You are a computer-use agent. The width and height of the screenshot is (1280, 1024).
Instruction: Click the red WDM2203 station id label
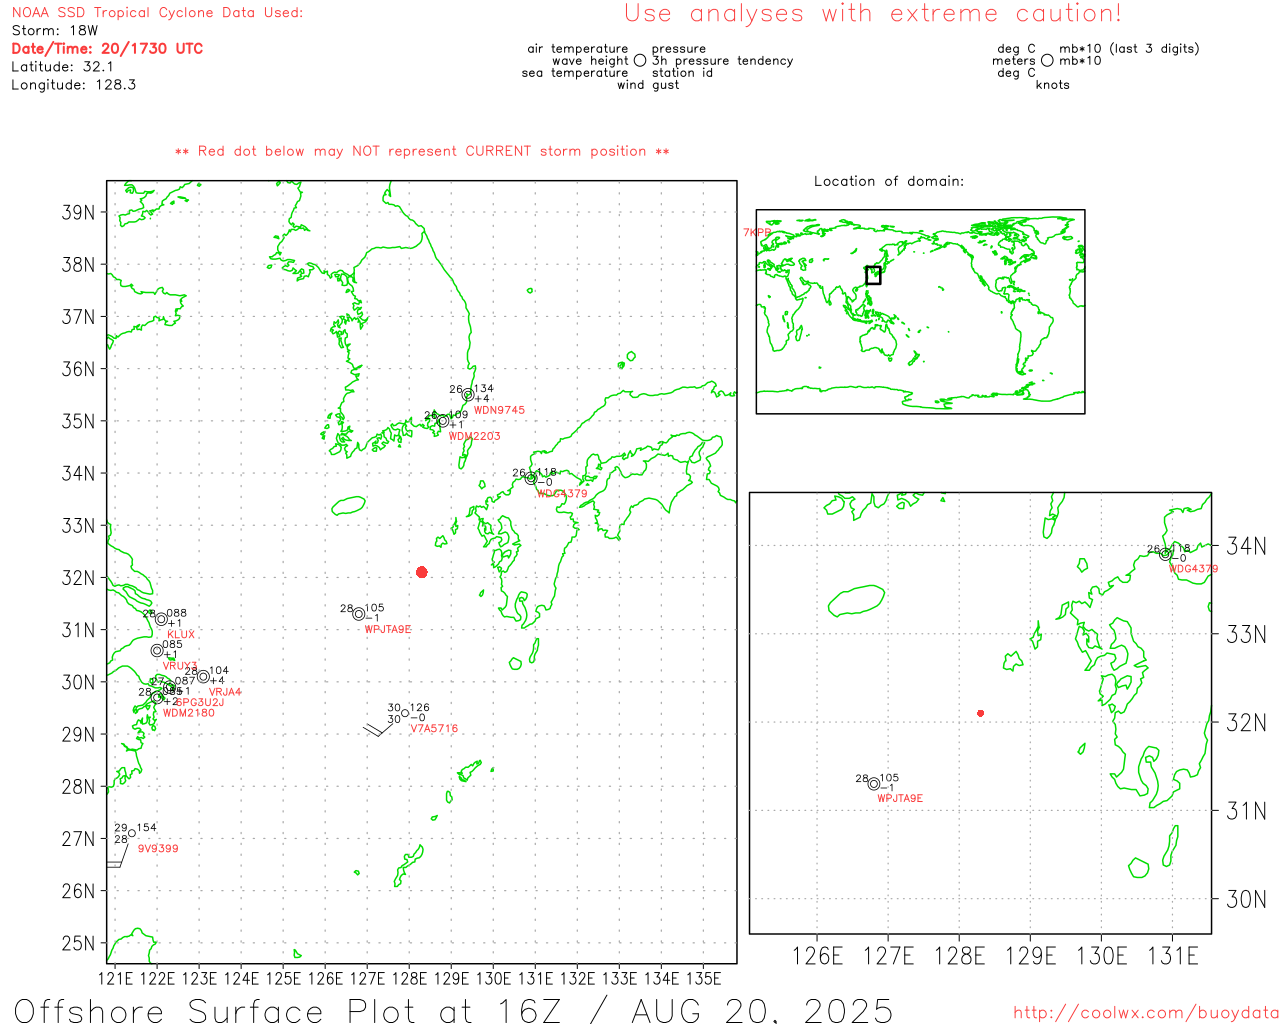(x=474, y=436)
